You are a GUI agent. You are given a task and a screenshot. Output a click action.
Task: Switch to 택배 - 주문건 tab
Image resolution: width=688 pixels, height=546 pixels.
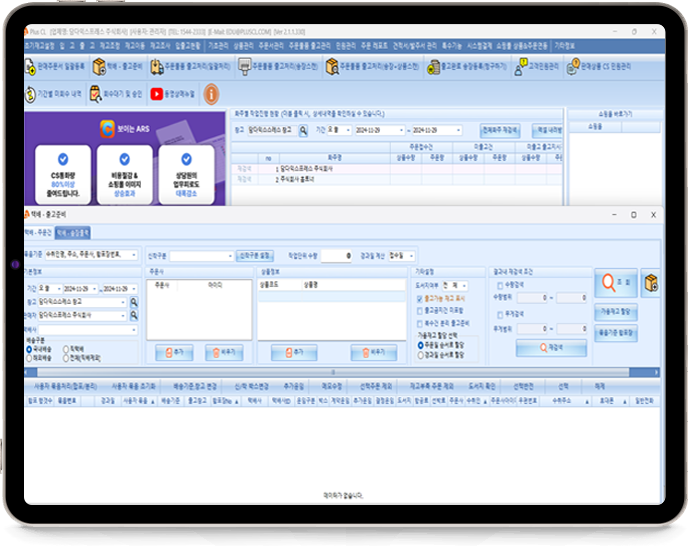(39, 233)
